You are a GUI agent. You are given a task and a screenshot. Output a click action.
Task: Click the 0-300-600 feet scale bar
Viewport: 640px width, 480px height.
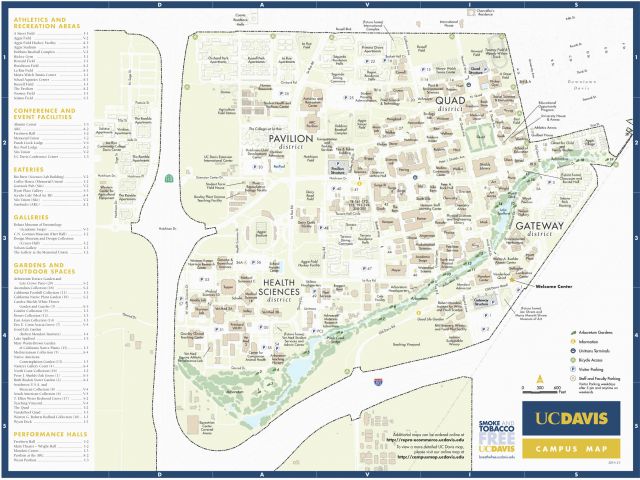pos(540,392)
